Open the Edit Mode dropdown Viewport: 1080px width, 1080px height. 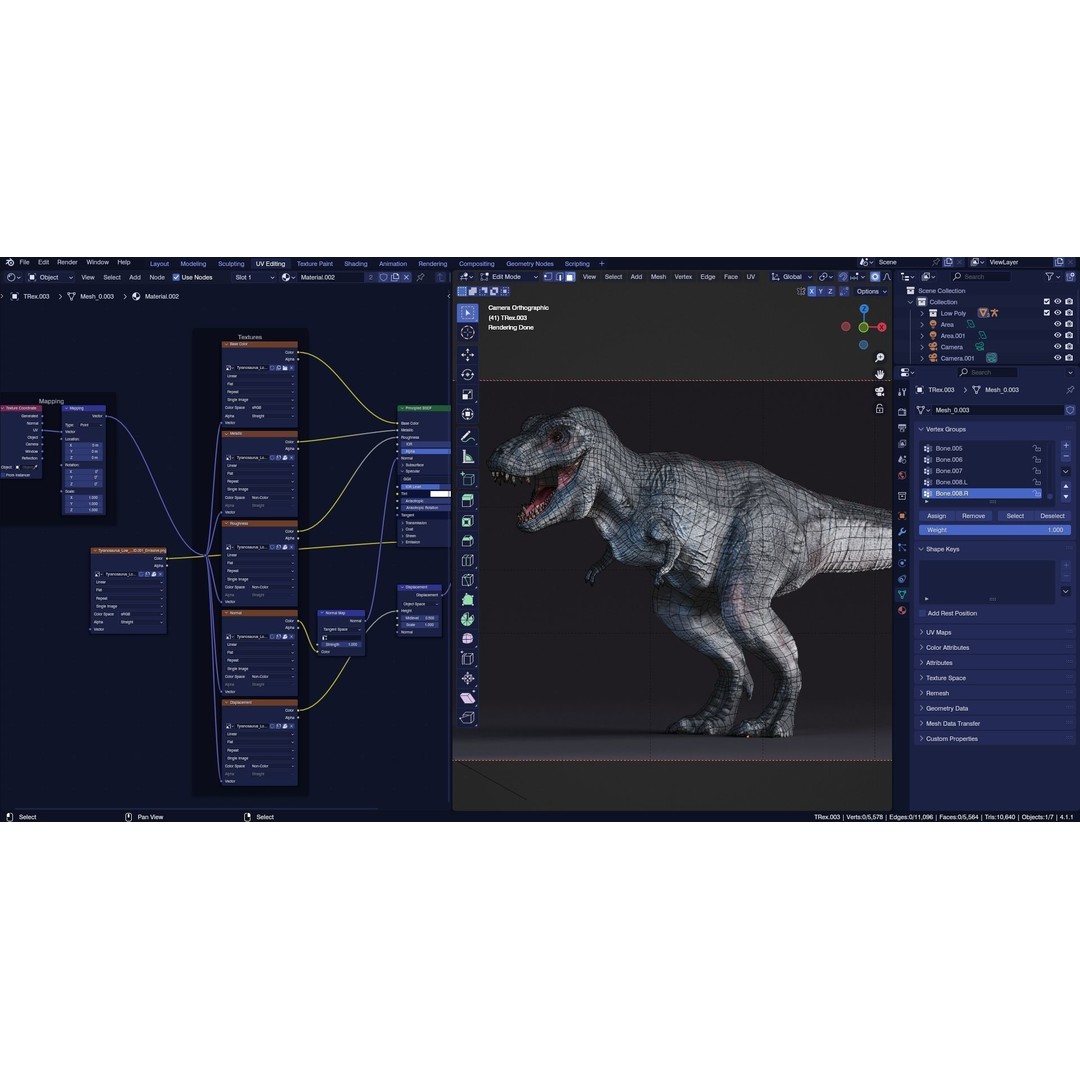point(509,277)
